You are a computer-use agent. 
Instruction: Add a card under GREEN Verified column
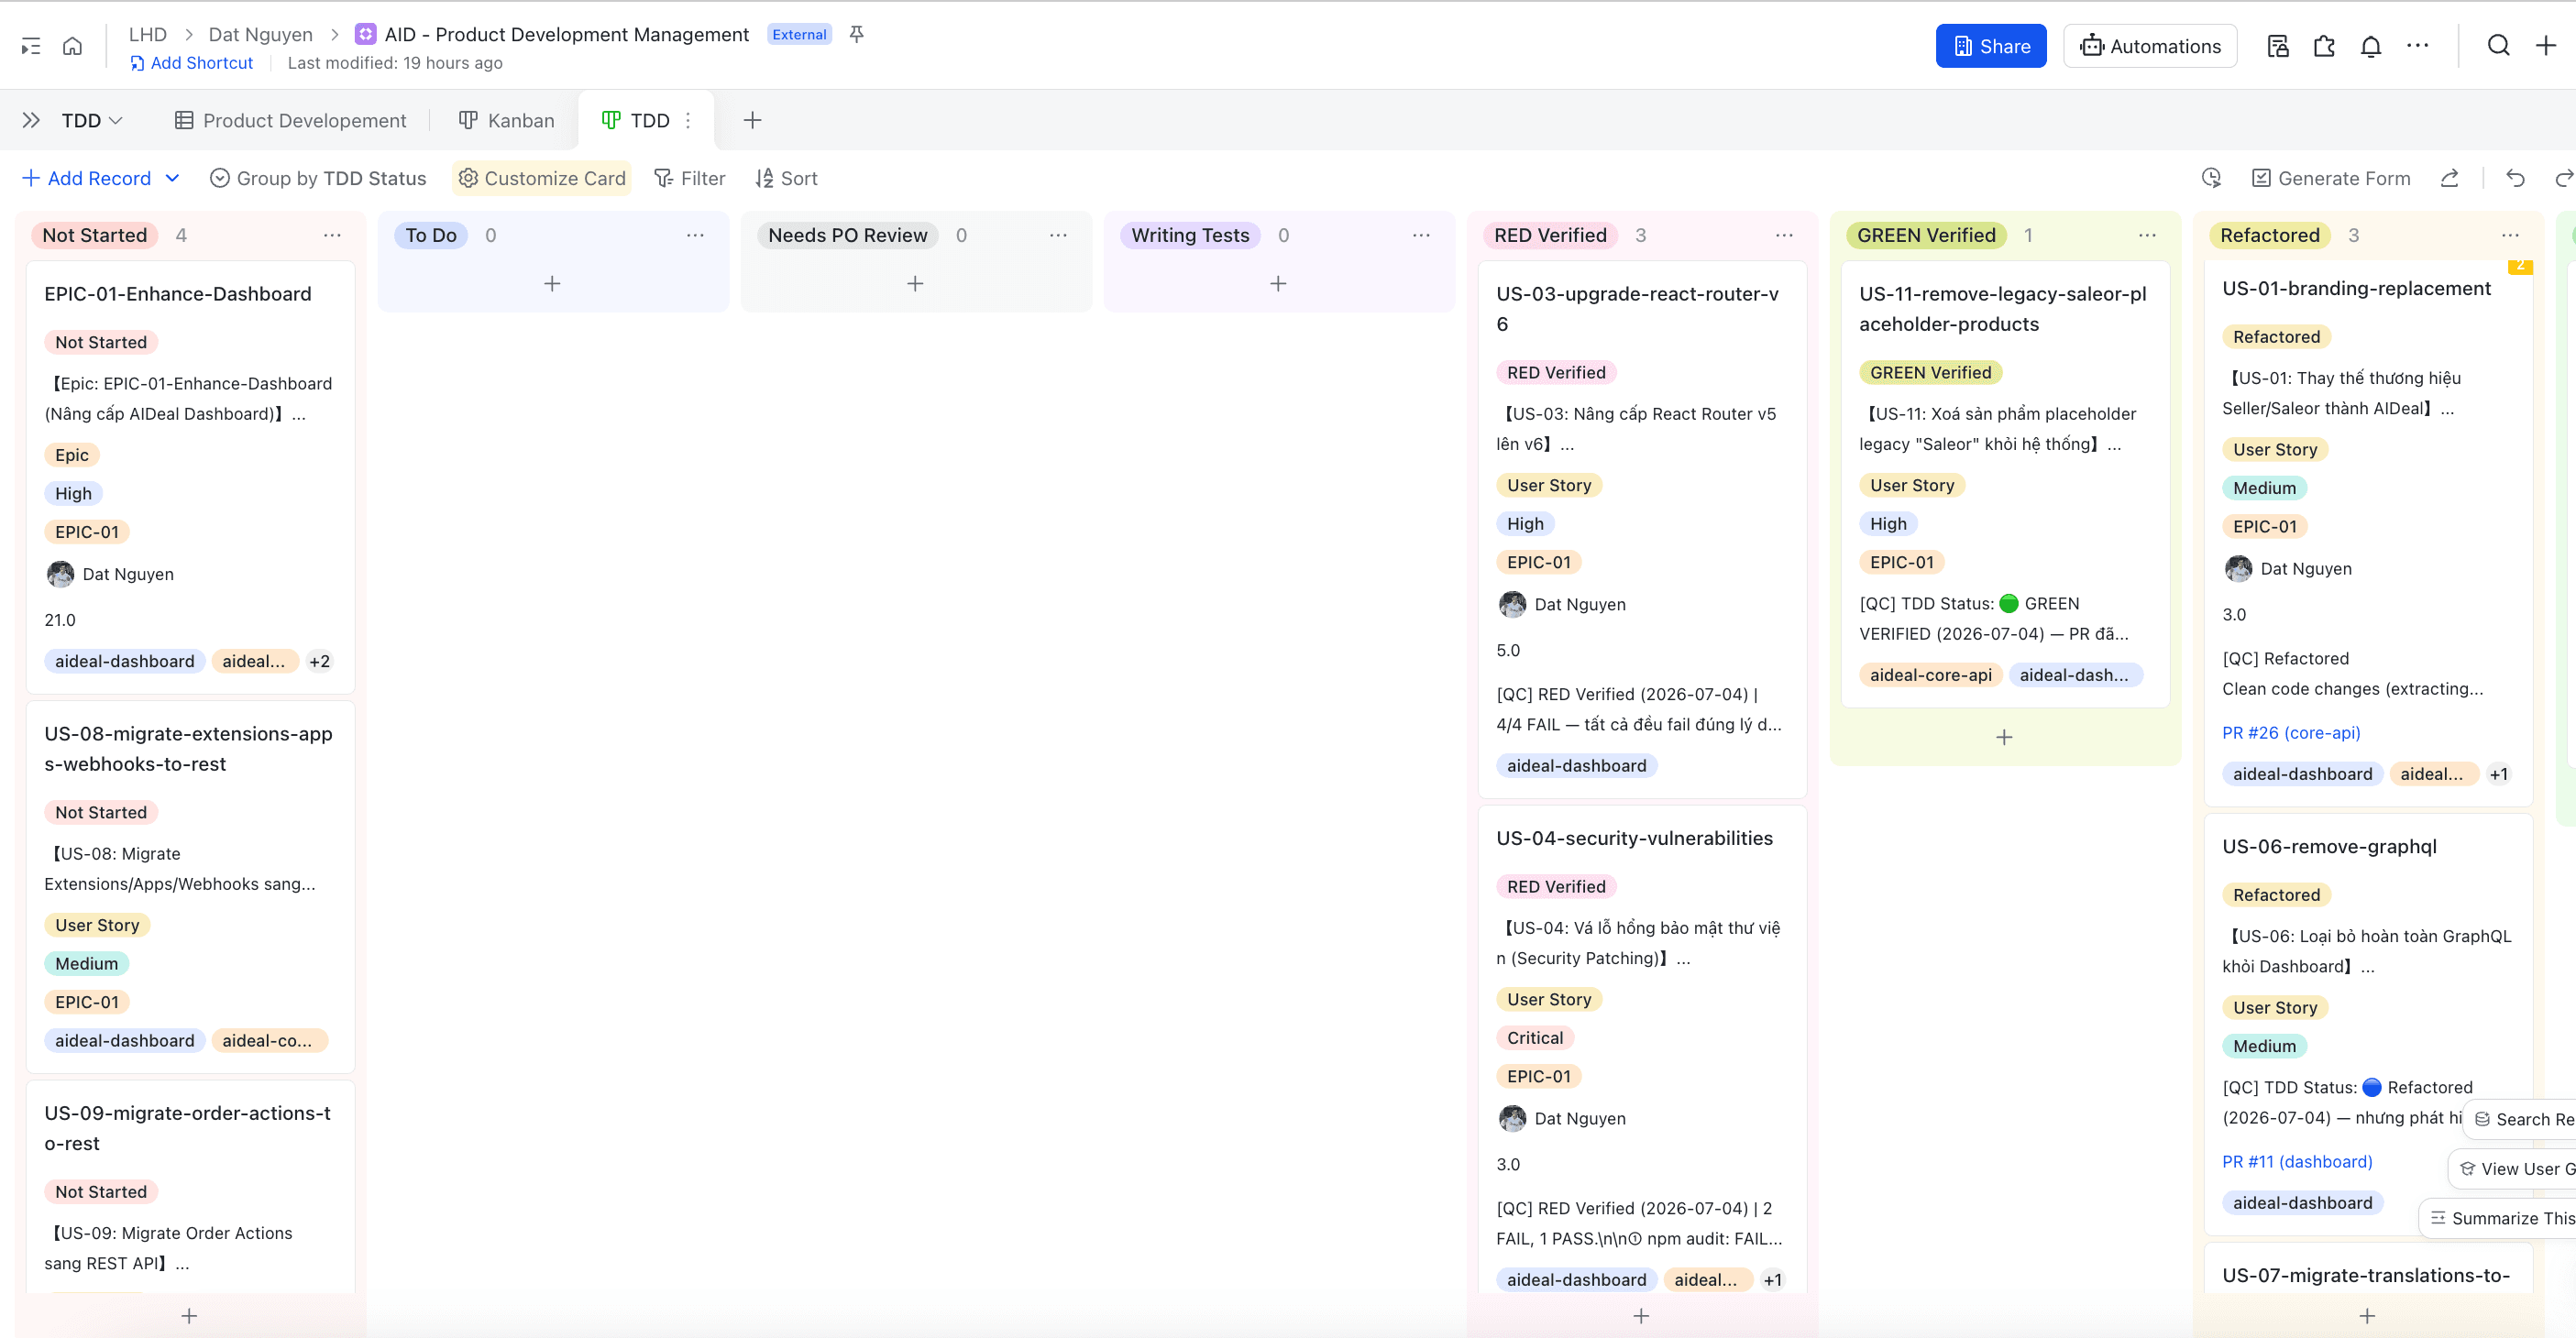point(2004,737)
